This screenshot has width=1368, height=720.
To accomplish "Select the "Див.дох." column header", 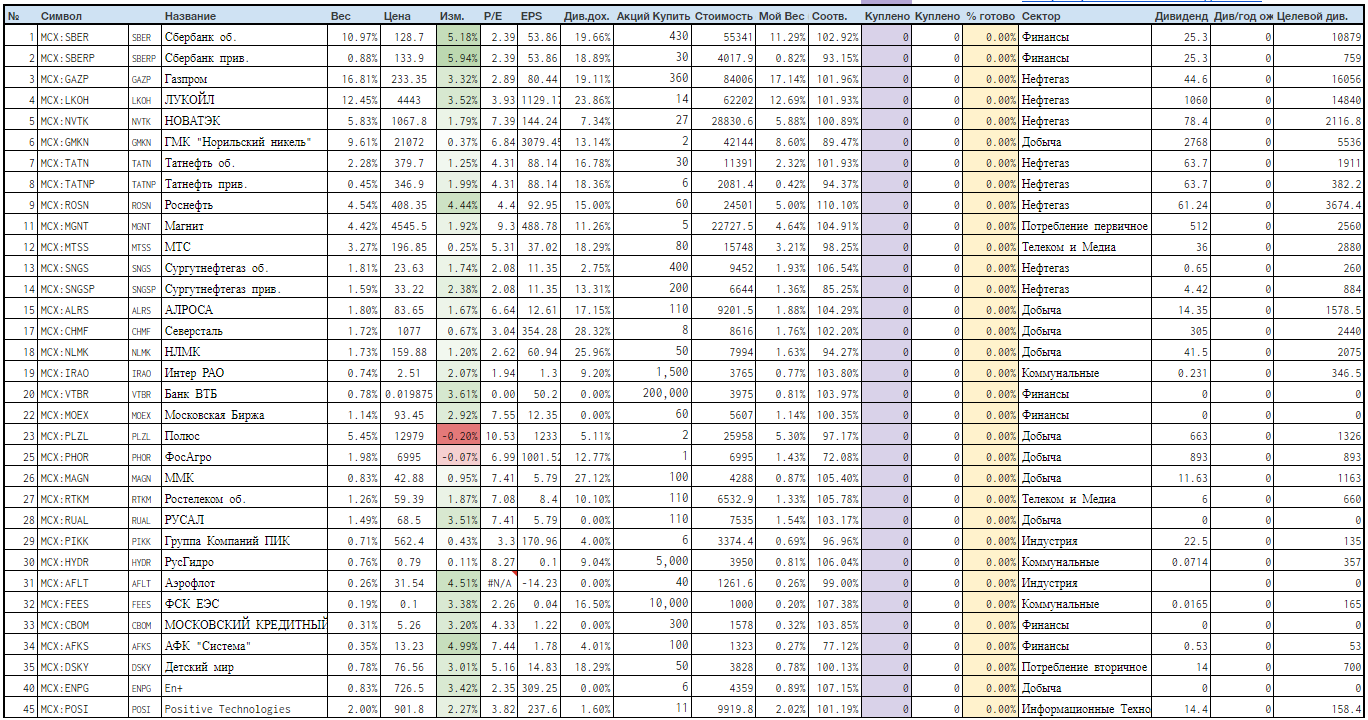I will pos(586,17).
